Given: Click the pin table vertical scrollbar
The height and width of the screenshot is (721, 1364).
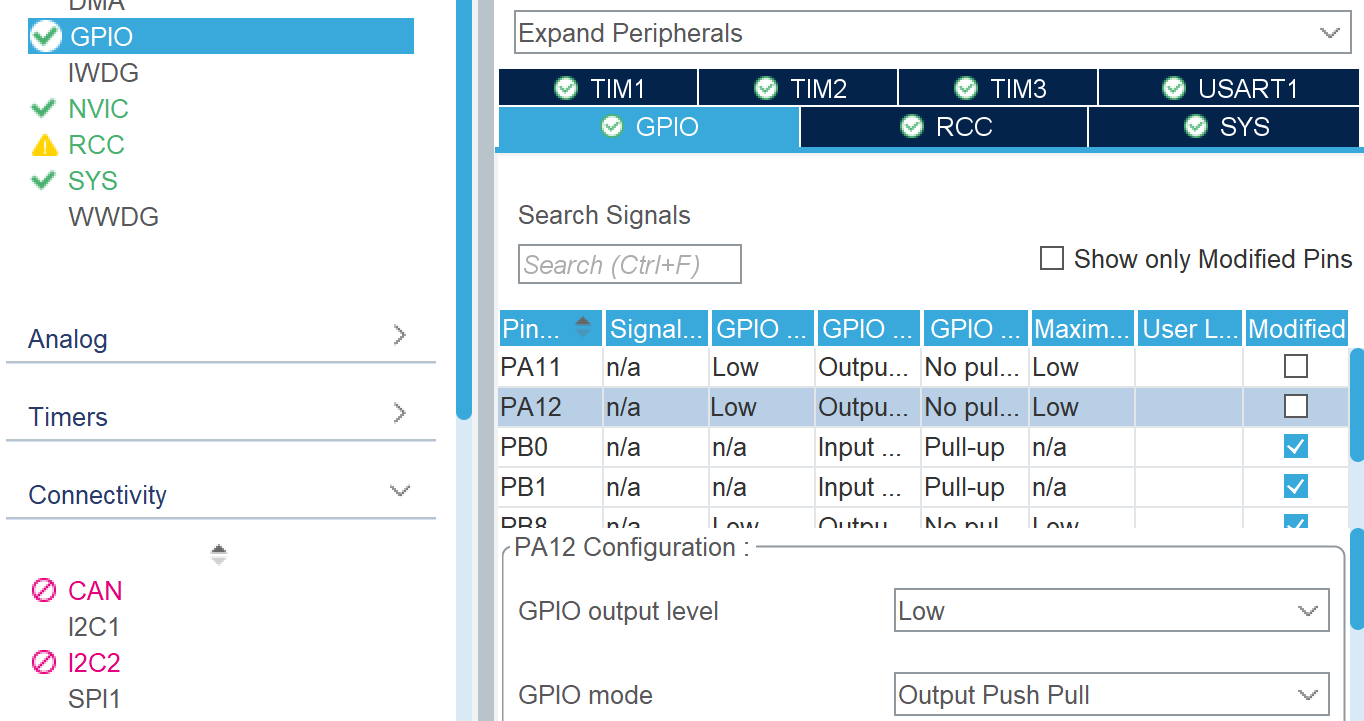Looking at the screenshot, I should pyautogui.click(x=1357, y=403).
